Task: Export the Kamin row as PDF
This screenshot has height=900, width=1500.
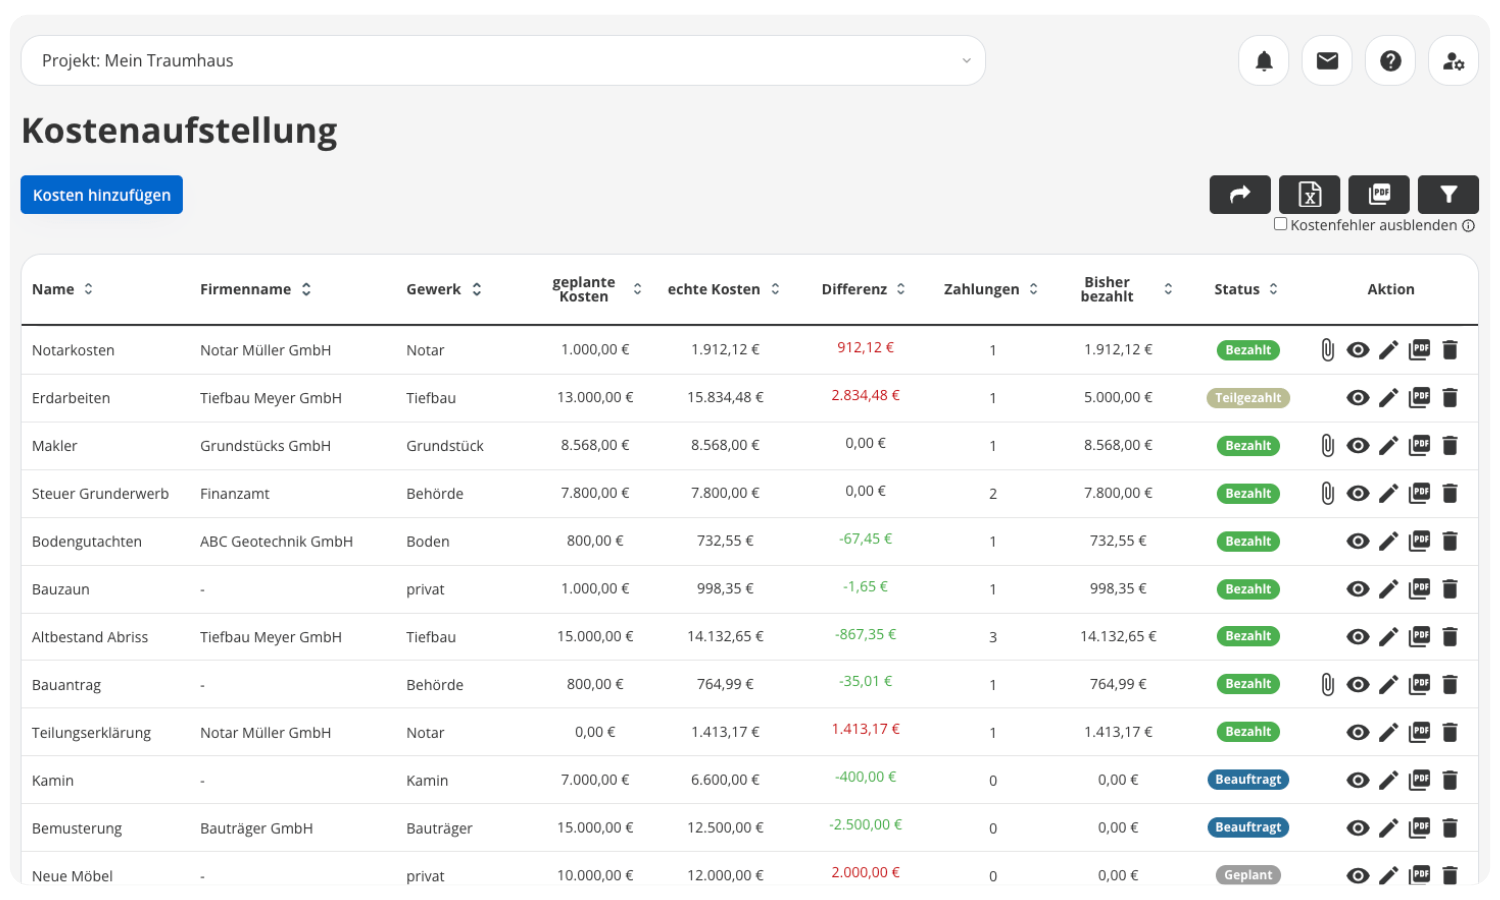Action: (1419, 780)
